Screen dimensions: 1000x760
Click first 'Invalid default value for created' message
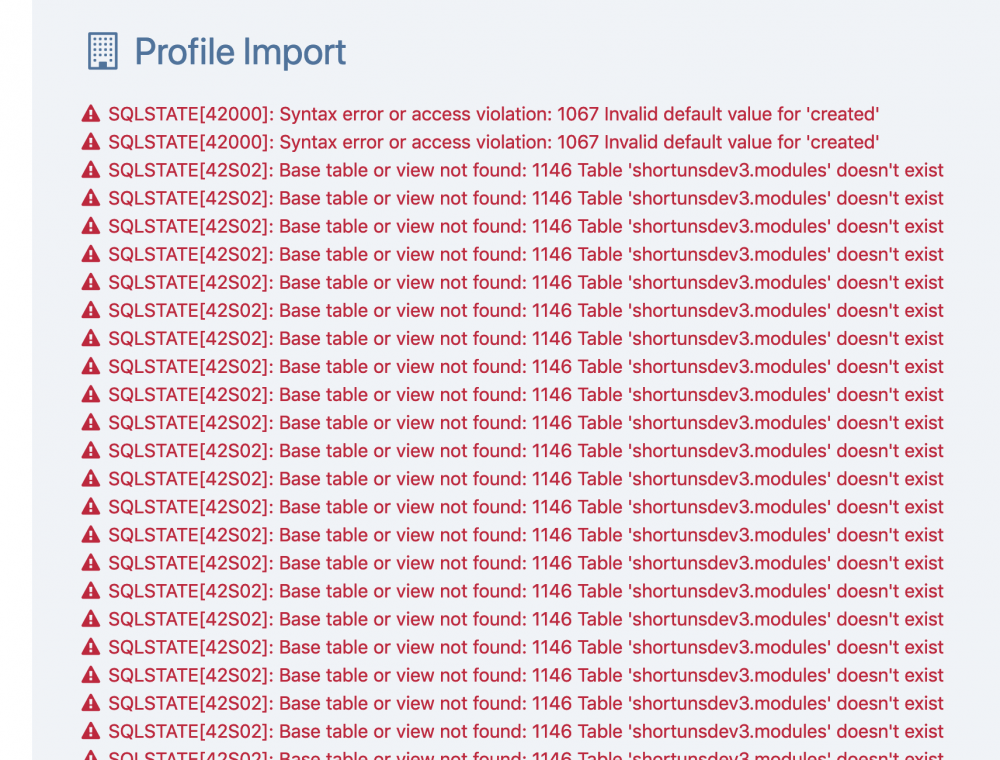tap(493, 114)
